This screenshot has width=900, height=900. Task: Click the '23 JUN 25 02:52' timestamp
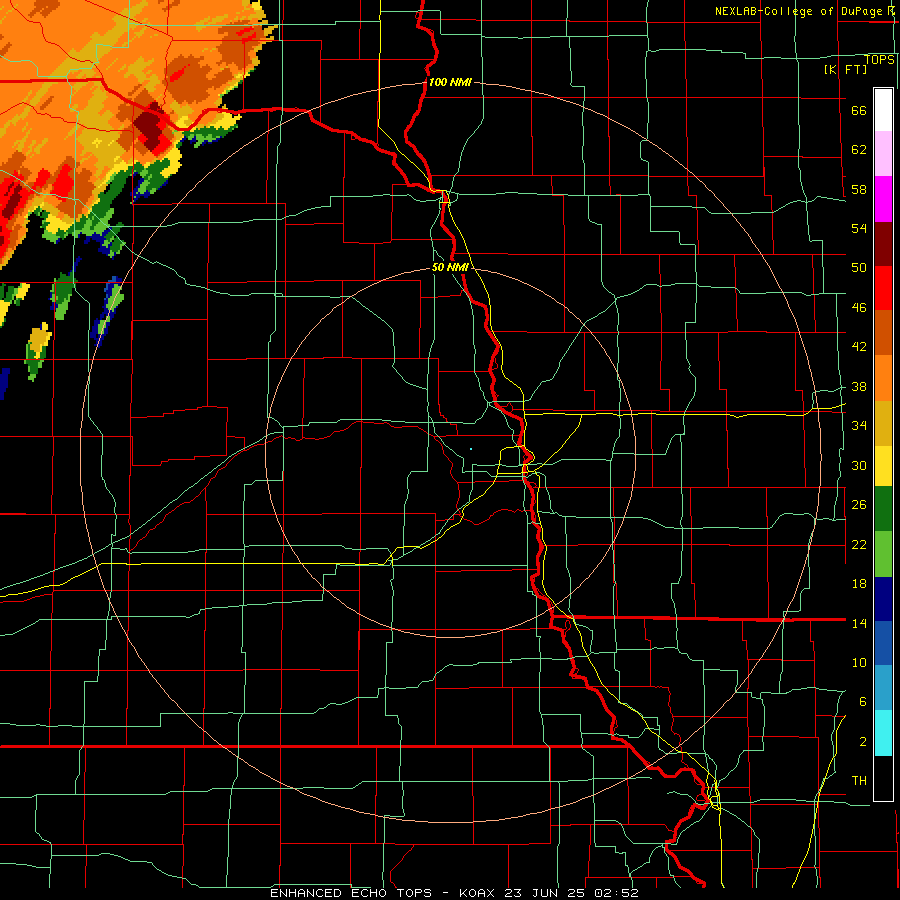(x=571, y=893)
